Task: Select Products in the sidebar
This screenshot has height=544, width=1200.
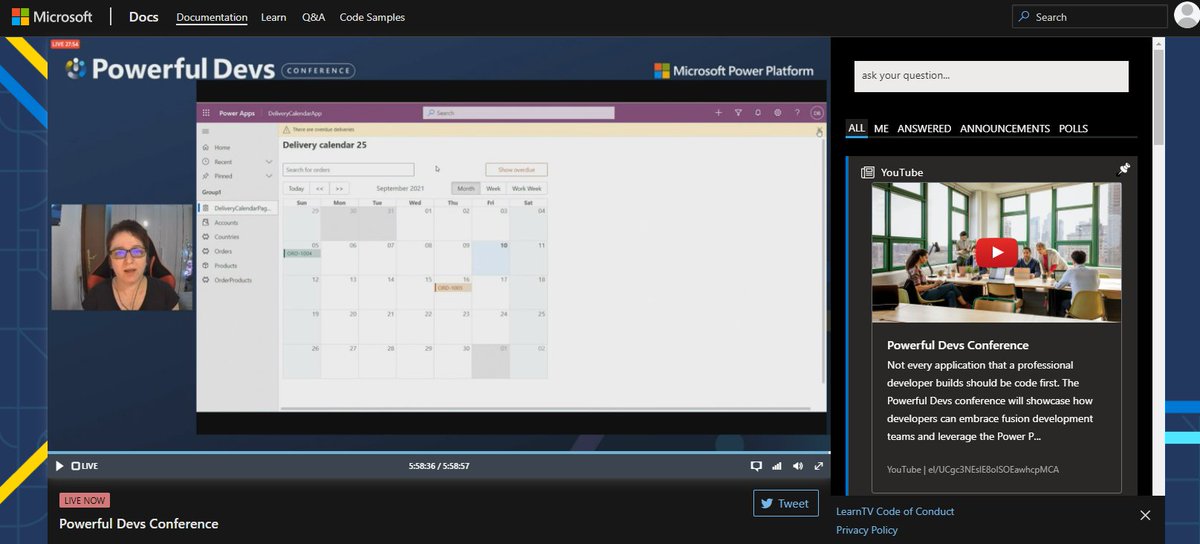Action: [225, 265]
